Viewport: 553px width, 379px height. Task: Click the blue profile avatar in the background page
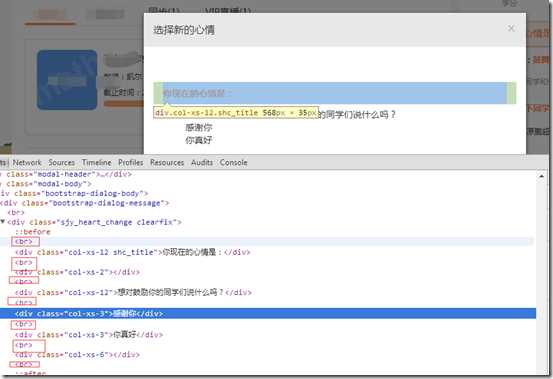[67, 80]
